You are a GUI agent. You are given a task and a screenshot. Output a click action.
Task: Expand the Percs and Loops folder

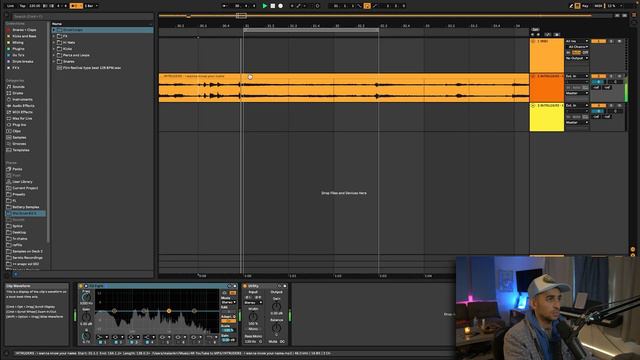click(54, 55)
